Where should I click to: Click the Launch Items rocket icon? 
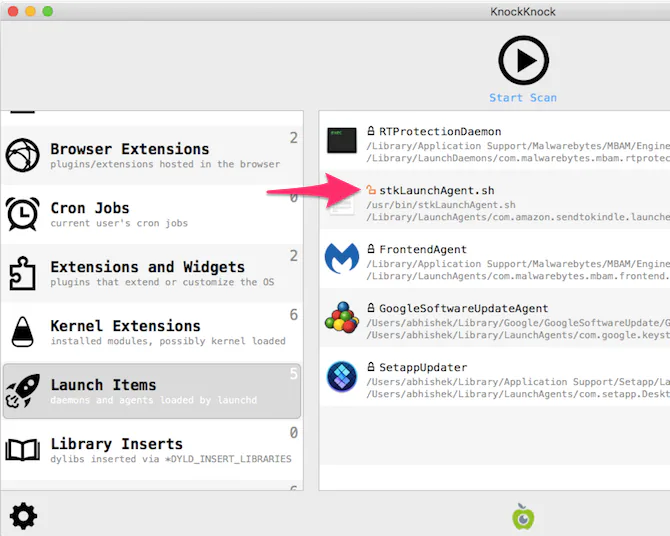[23, 391]
